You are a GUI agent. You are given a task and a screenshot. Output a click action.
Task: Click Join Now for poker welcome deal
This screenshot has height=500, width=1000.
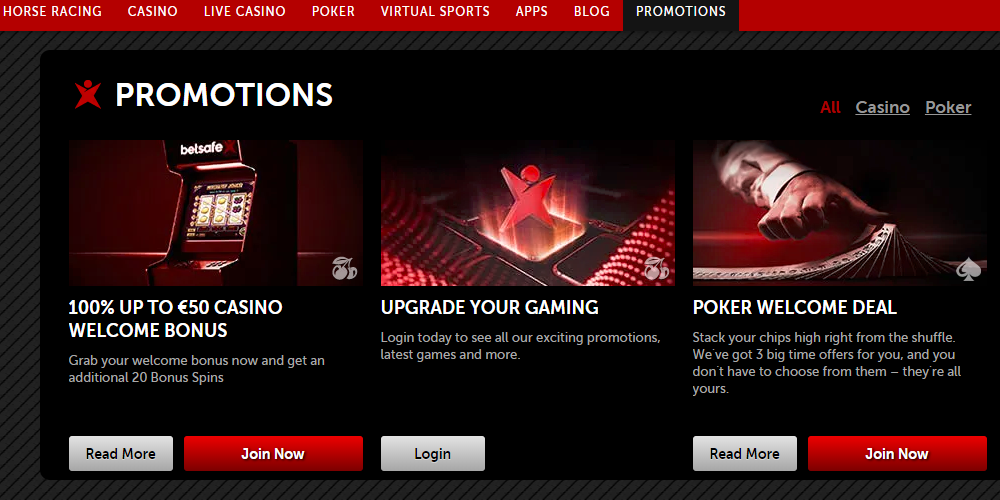coord(897,453)
